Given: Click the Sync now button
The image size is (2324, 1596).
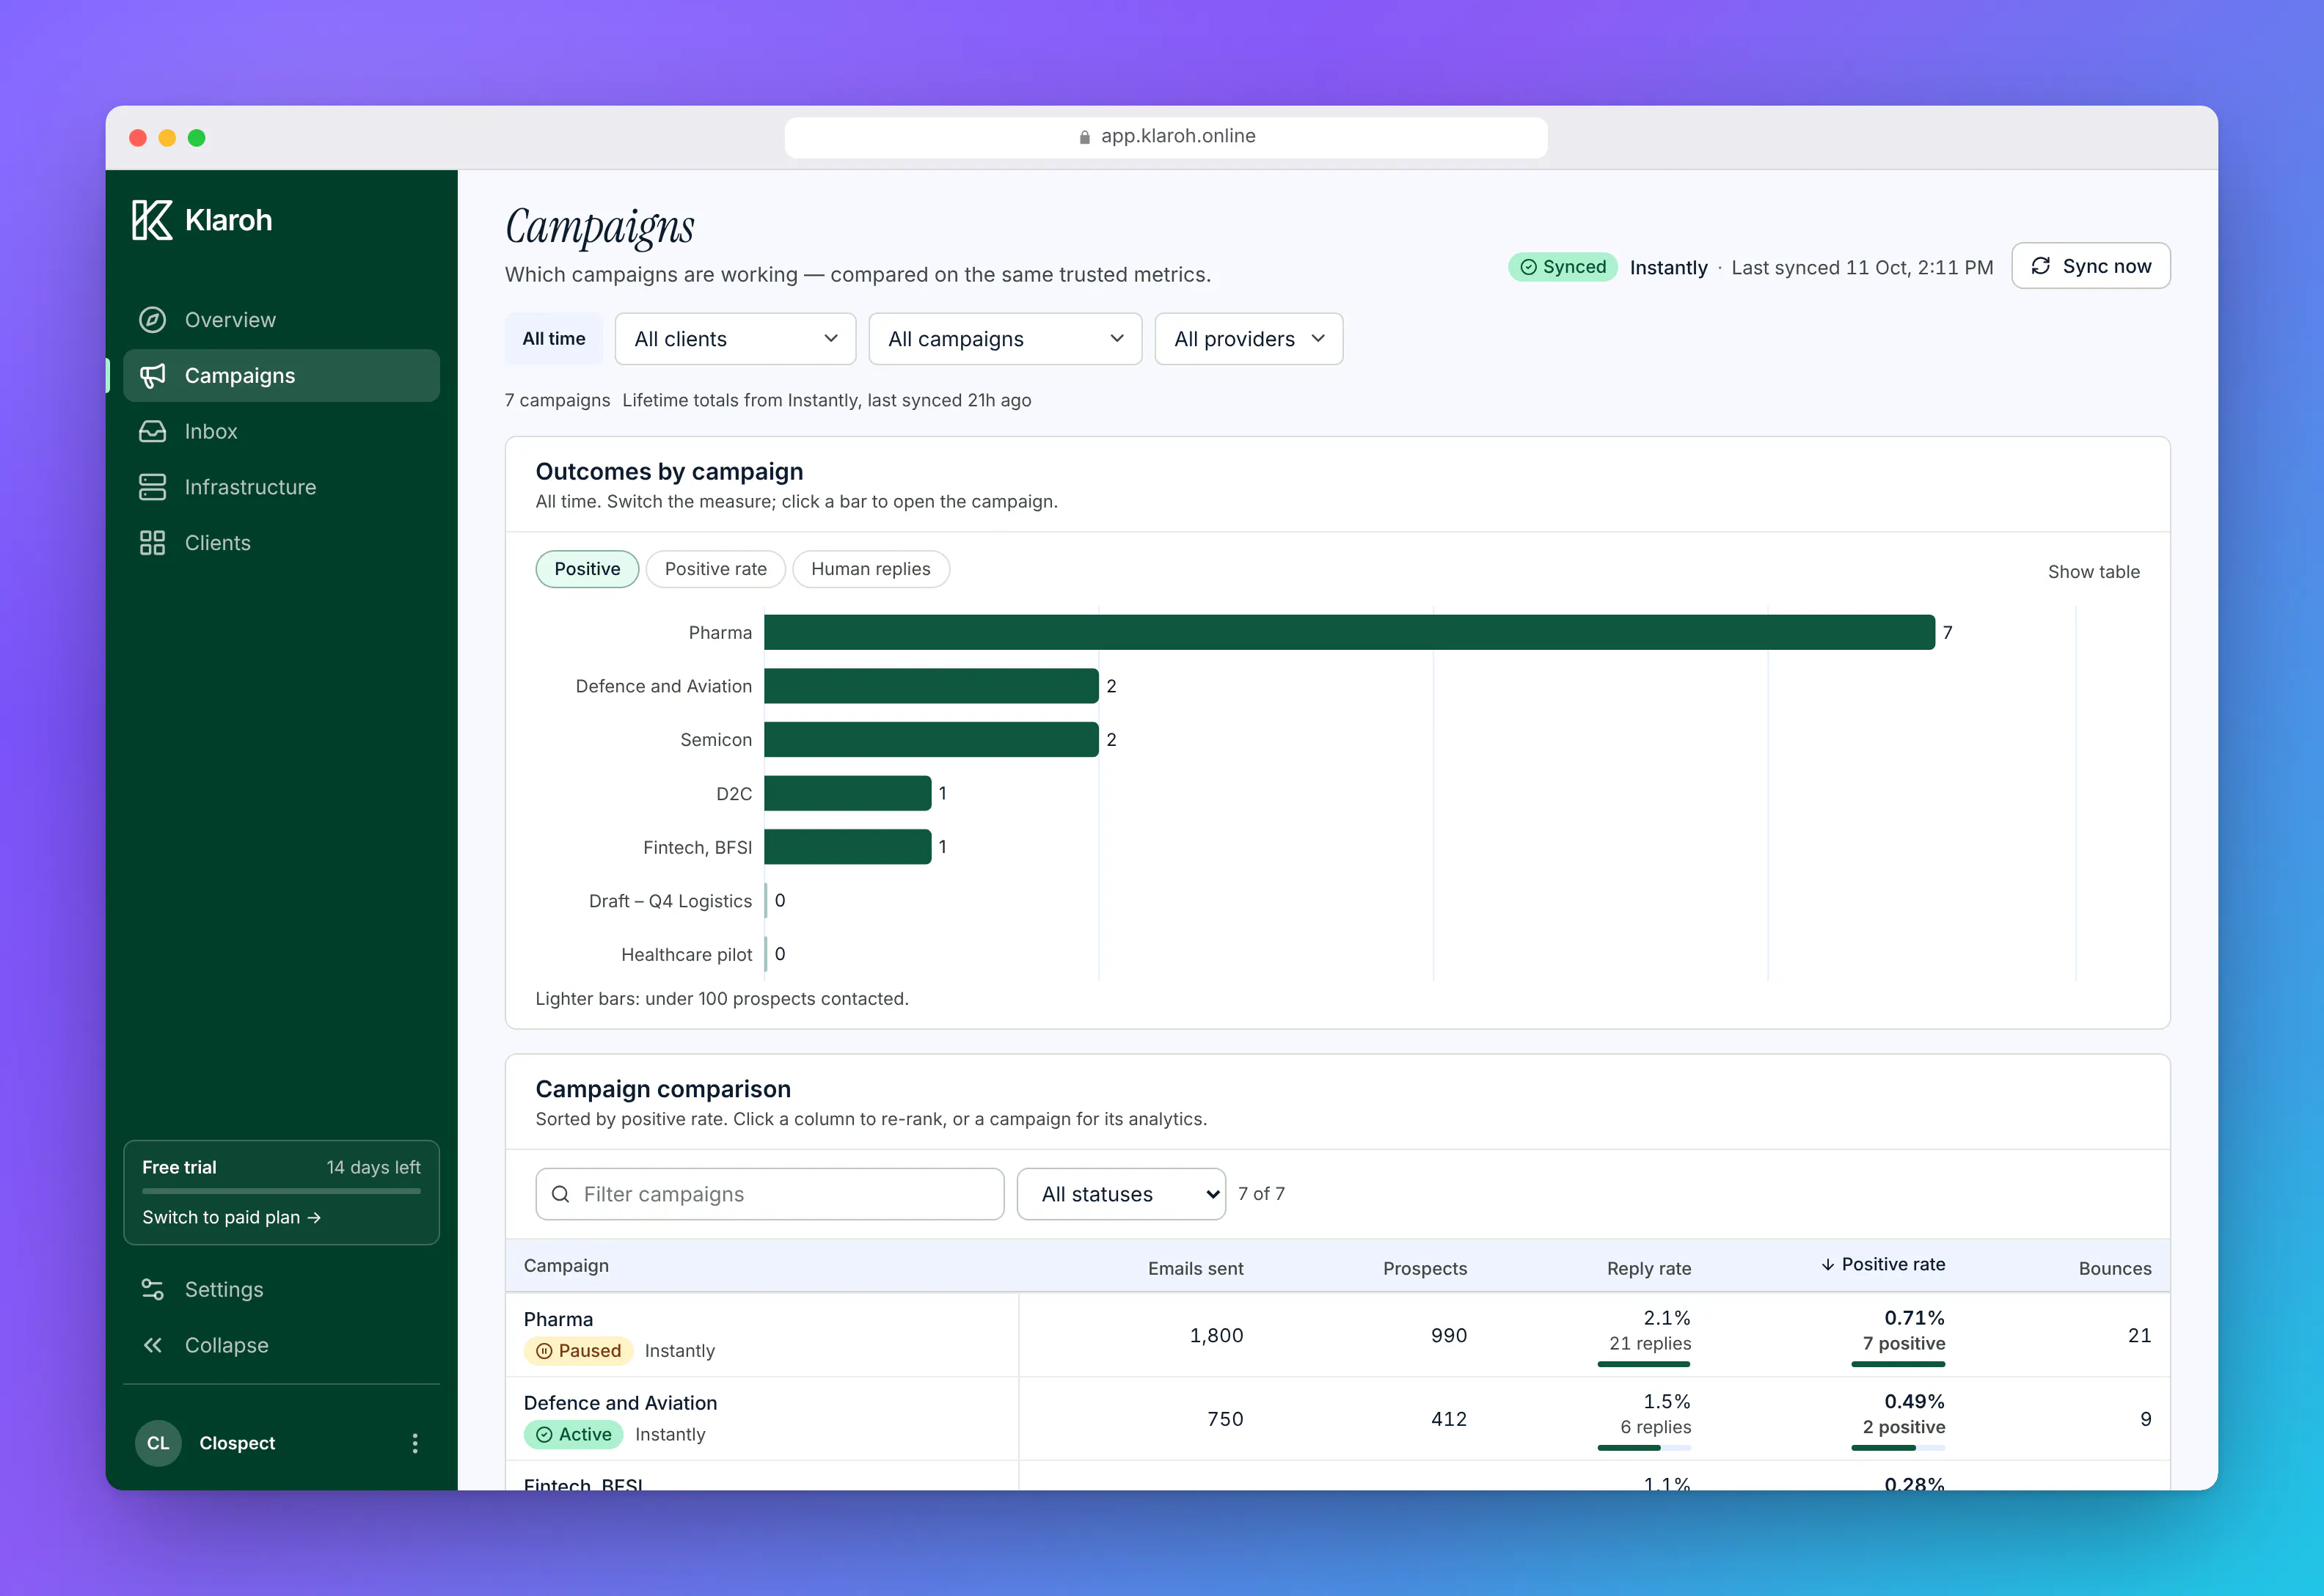Looking at the screenshot, I should pyautogui.click(x=2091, y=266).
